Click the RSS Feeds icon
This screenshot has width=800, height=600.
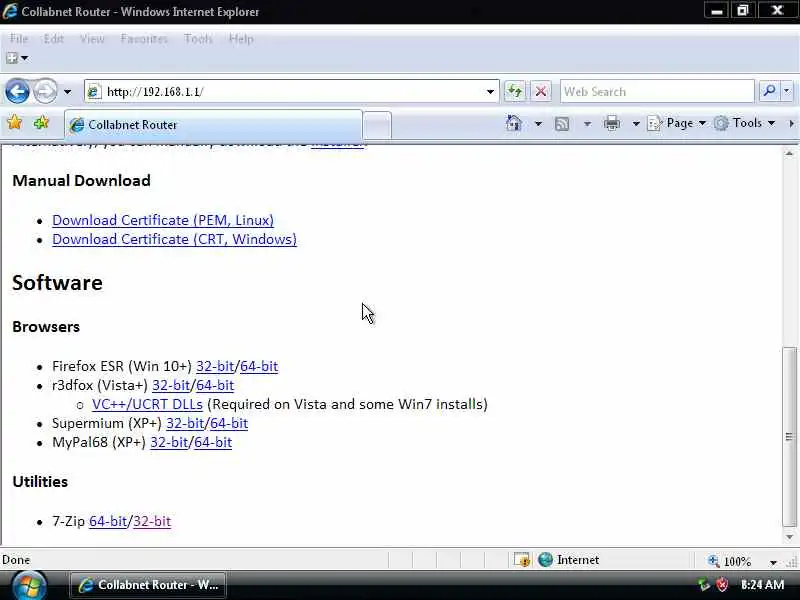point(562,124)
